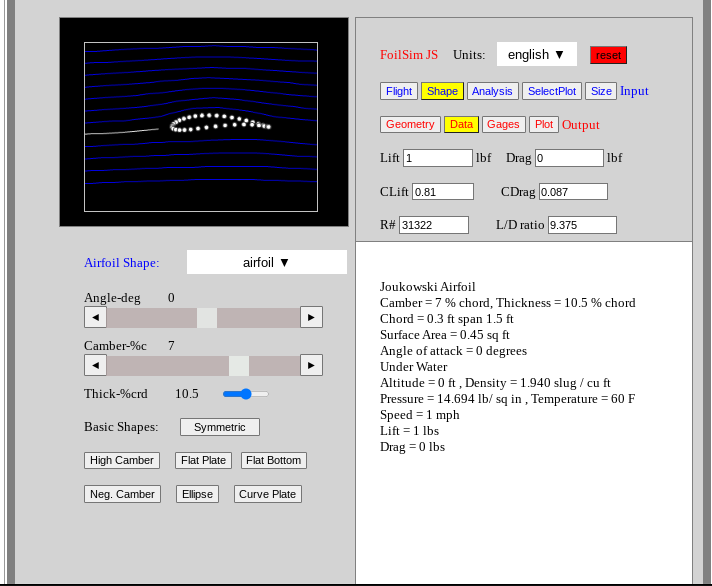712x586 pixels.
Task: Show Geometry output
Action: 410,125
